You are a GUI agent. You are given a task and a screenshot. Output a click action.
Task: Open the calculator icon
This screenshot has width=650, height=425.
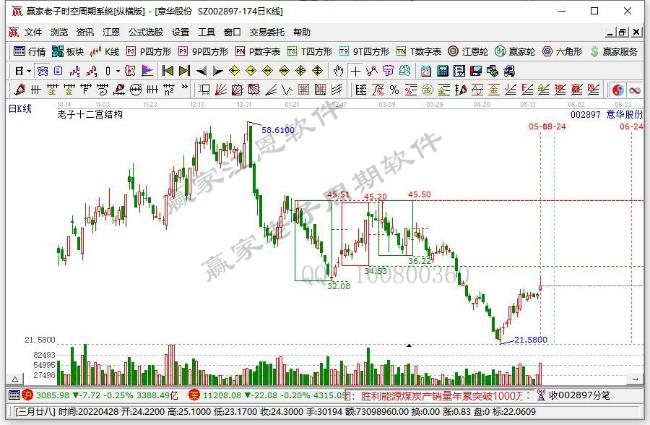(x=443, y=71)
